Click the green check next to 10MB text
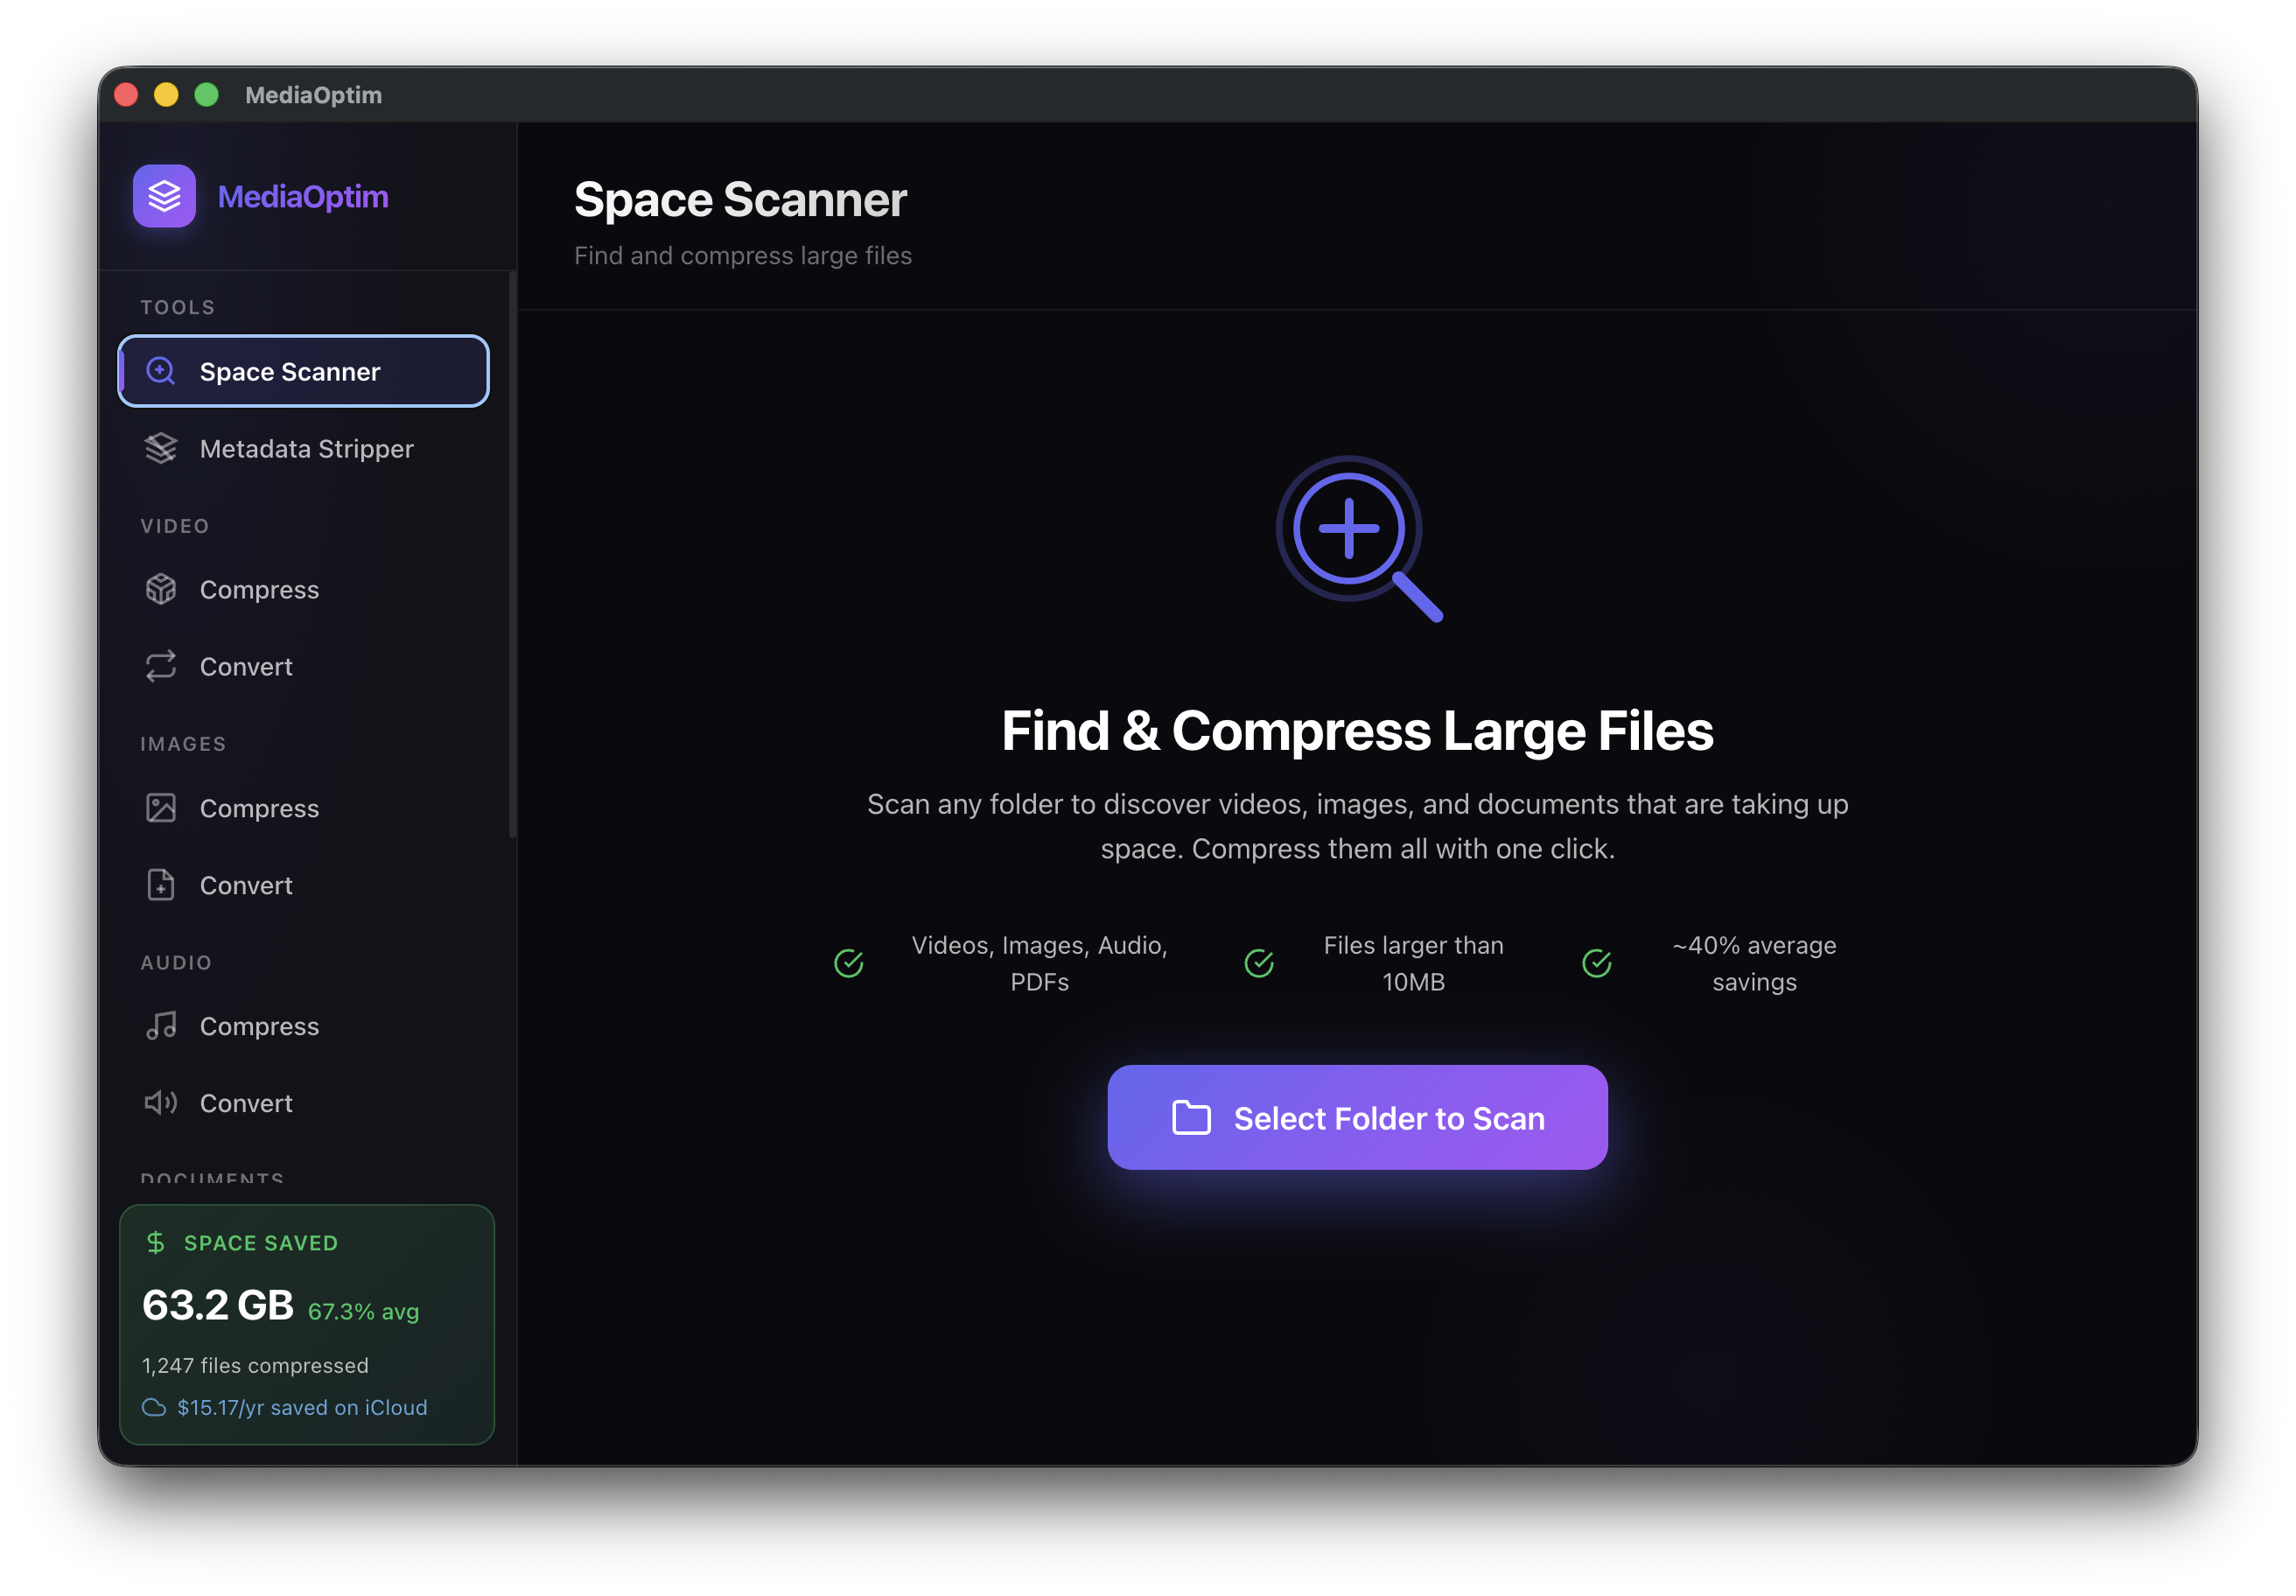 (1259, 962)
